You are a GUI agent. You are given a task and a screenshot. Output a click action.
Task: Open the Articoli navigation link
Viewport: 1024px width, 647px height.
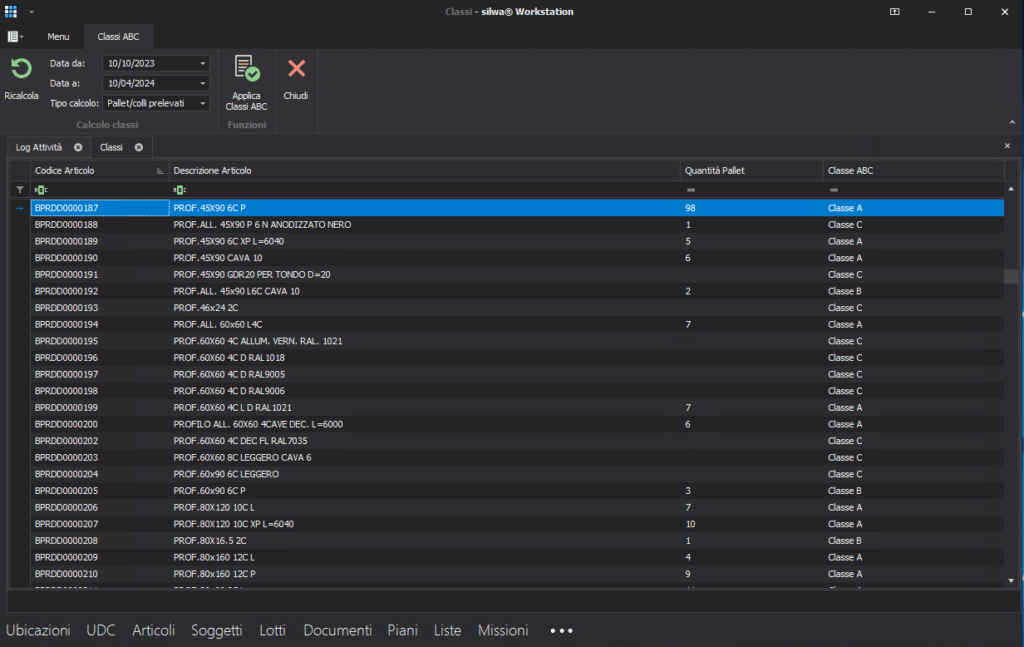pyautogui.click(x=153, y=630)
